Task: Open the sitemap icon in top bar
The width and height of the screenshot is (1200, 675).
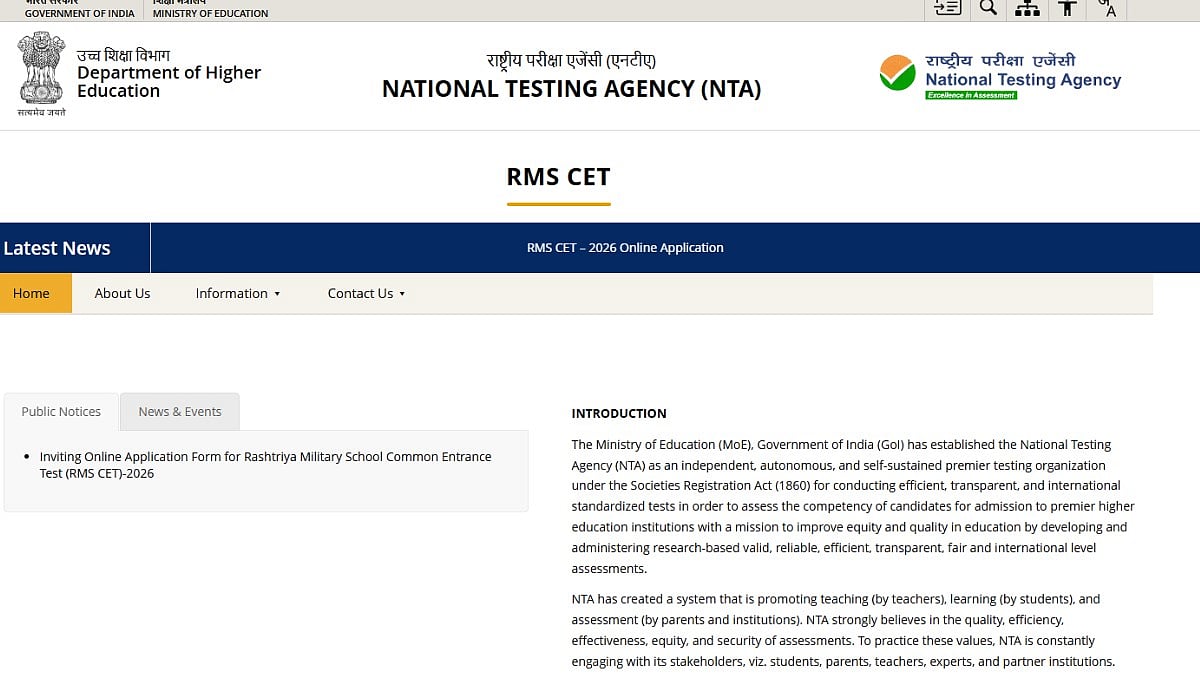Action: pos(1027,8)
